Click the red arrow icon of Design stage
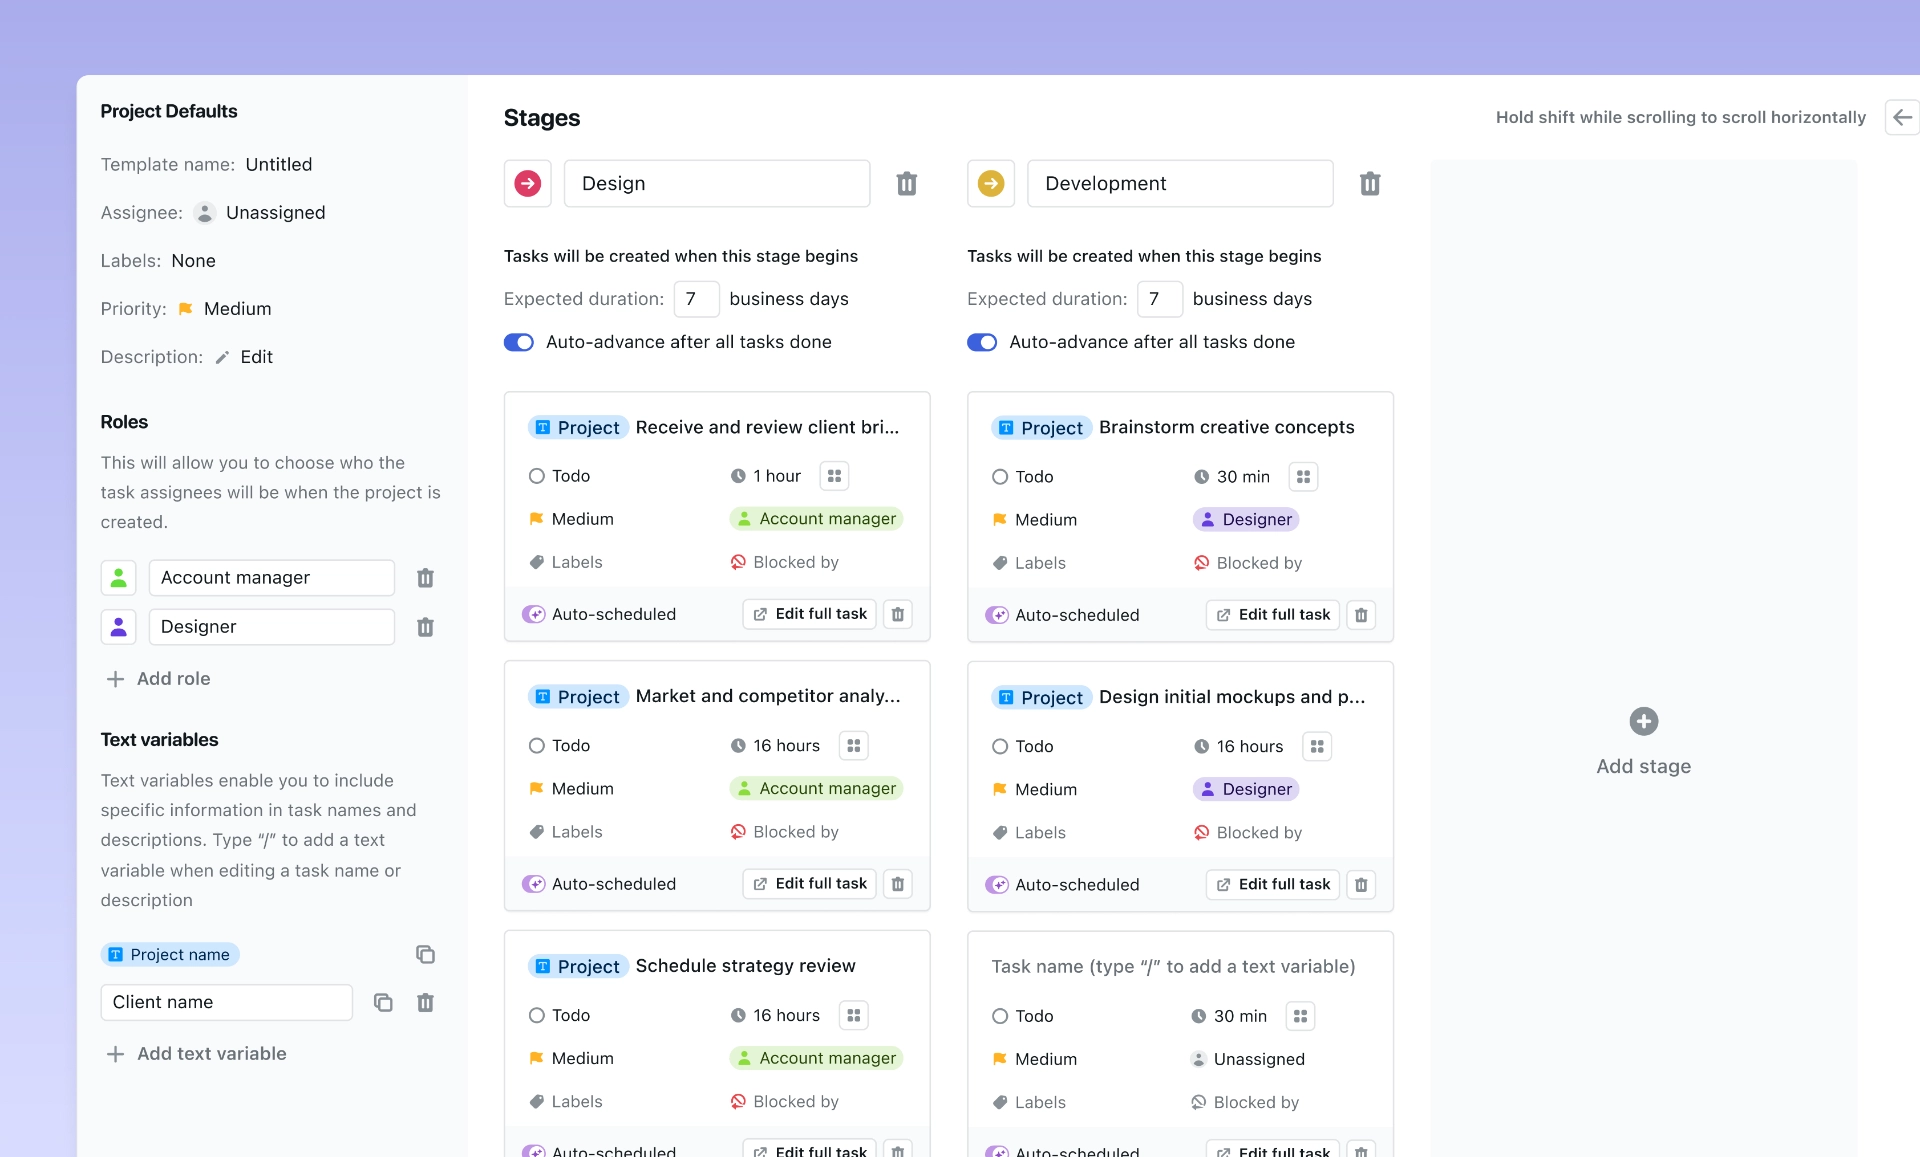1920x1157 pixels. [x=528, y=184]
